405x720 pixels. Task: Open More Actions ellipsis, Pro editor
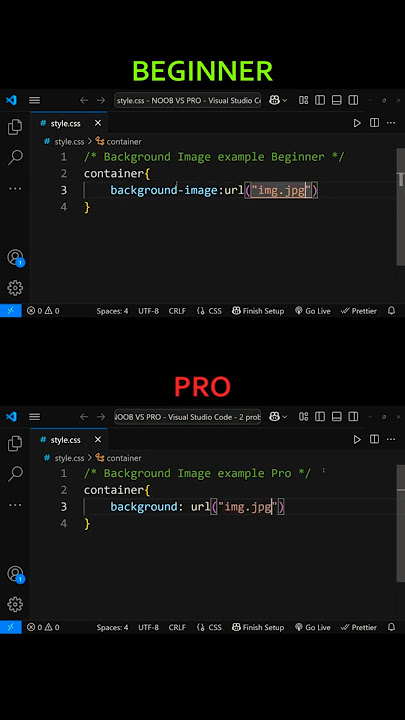click(391, 439)
